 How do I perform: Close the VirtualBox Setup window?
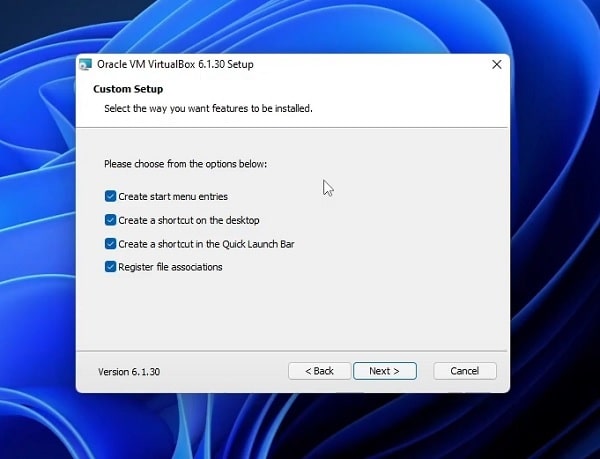tap(497, 65)
